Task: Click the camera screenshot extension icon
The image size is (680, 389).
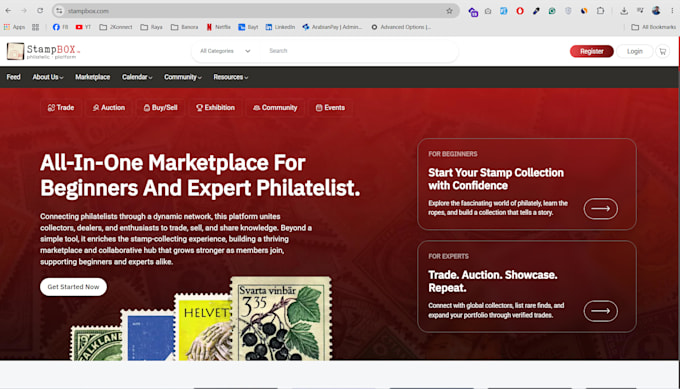Action: [x=488, y=11]
